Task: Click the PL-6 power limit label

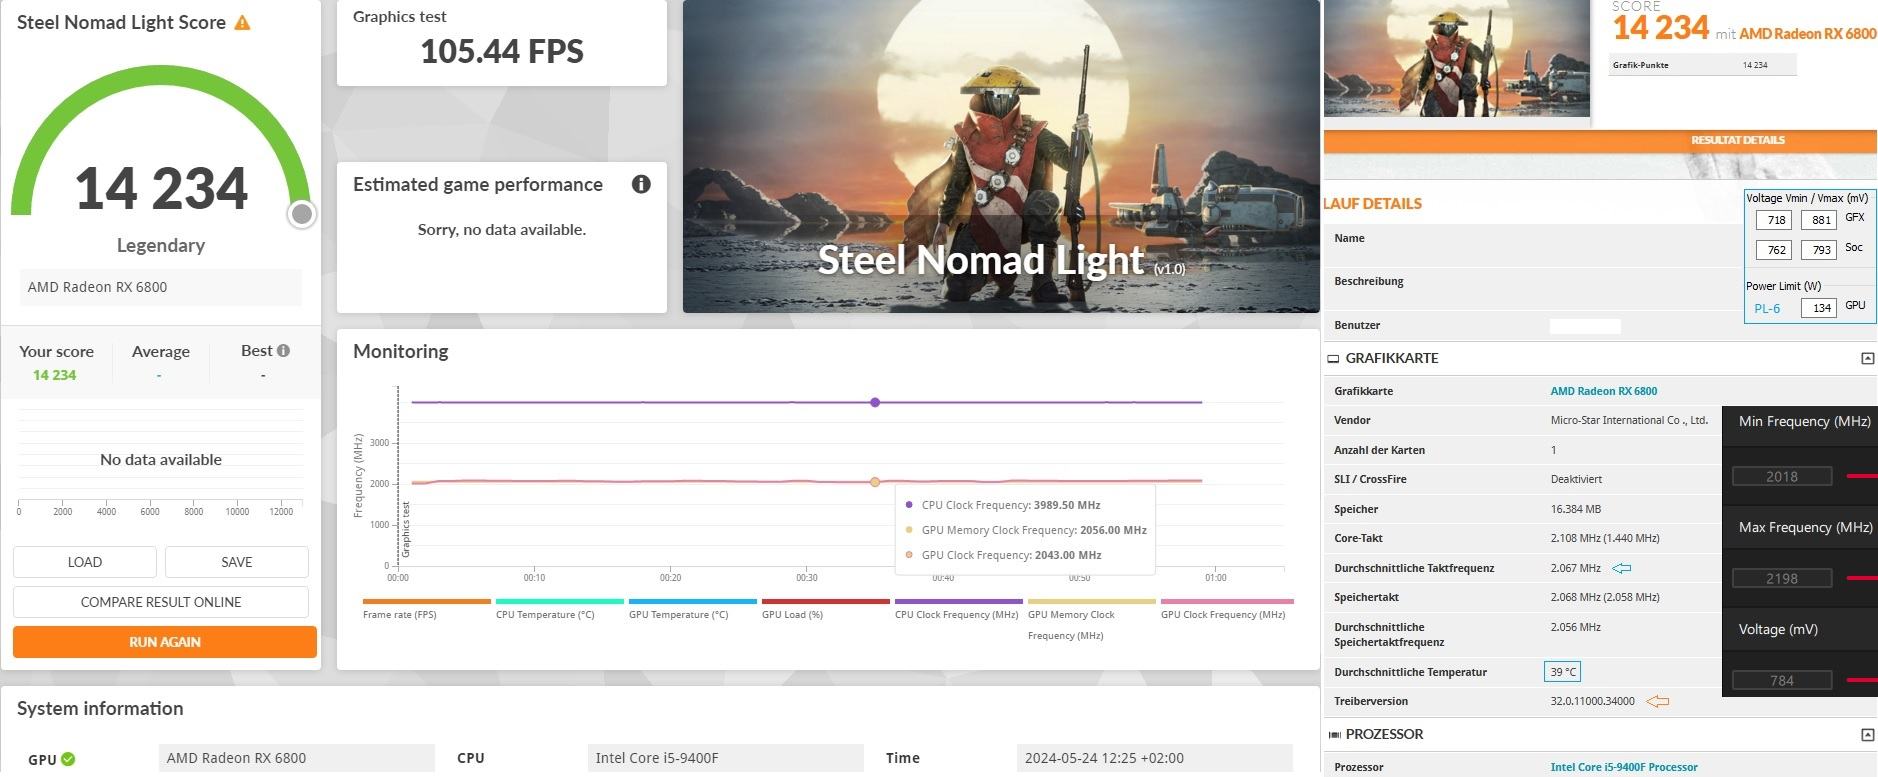Action: (1767, 308)
